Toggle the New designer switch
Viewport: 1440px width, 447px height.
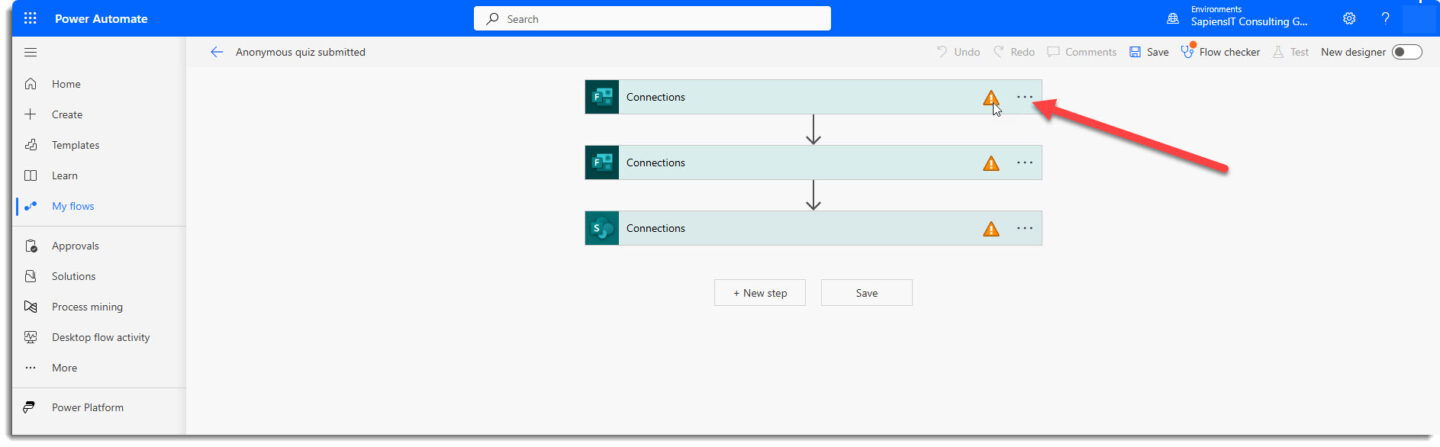click(1406, 52)
